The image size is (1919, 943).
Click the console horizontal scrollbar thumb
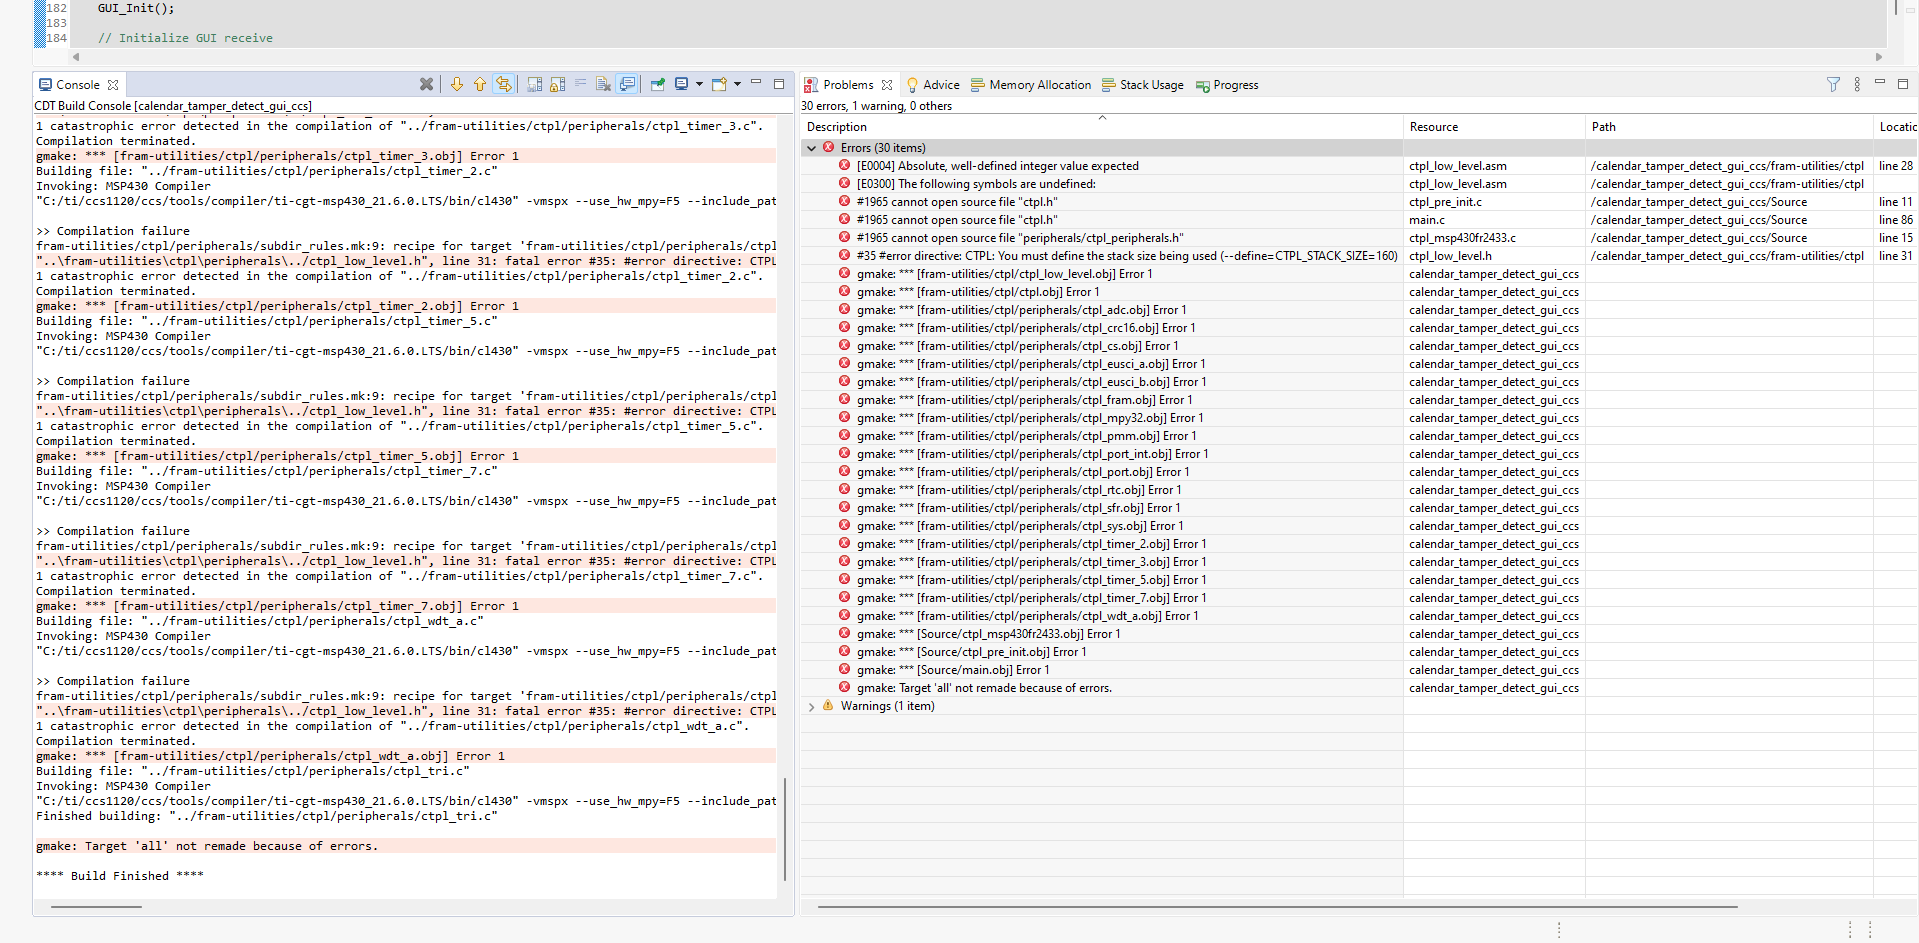[96, 907]
